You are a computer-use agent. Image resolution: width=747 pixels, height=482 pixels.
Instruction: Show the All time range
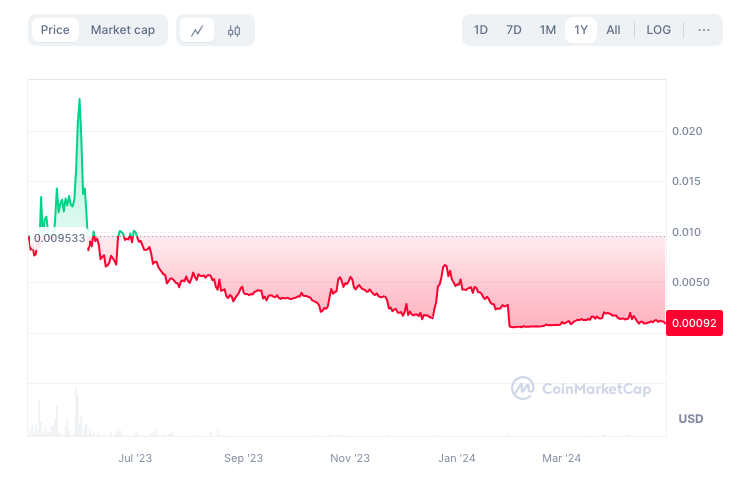613,30
